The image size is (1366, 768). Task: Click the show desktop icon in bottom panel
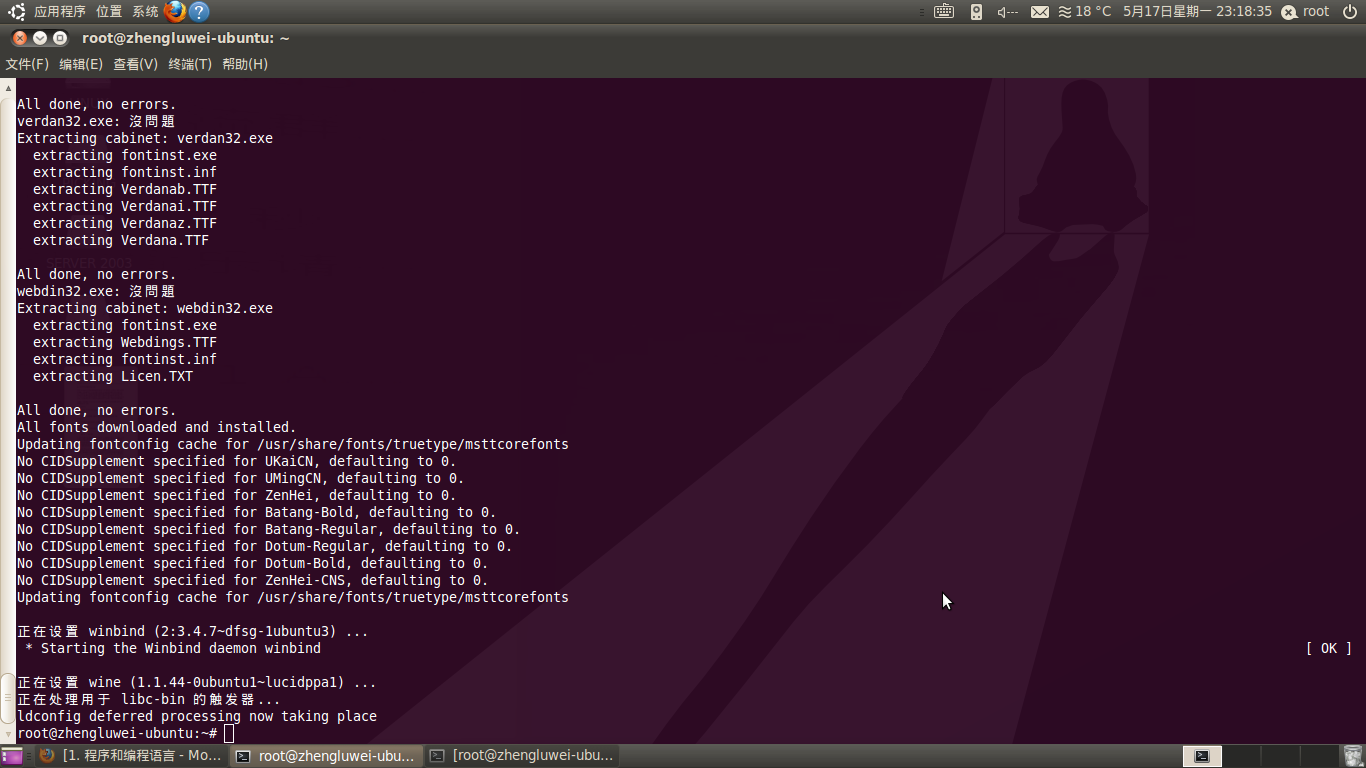coord(12,756)
